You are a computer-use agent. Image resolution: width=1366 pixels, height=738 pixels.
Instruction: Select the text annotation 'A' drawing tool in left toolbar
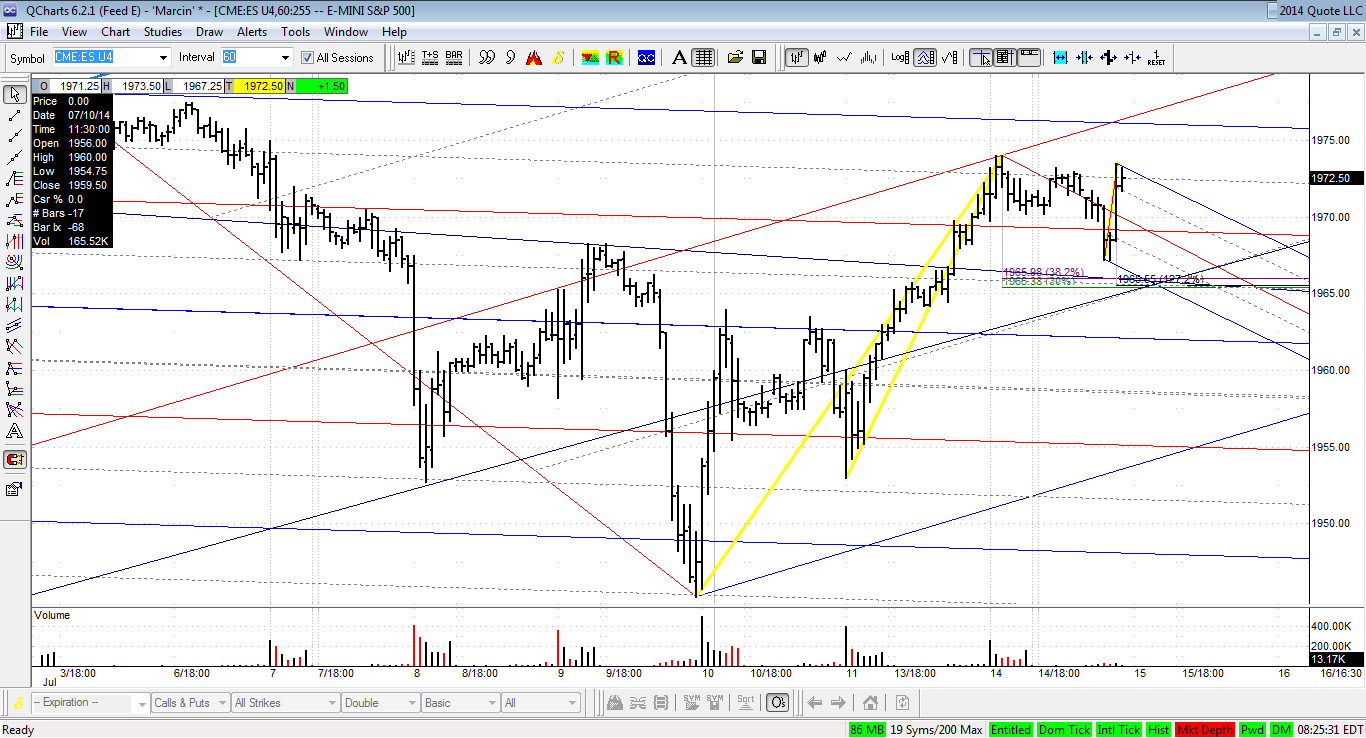[15, 432]
